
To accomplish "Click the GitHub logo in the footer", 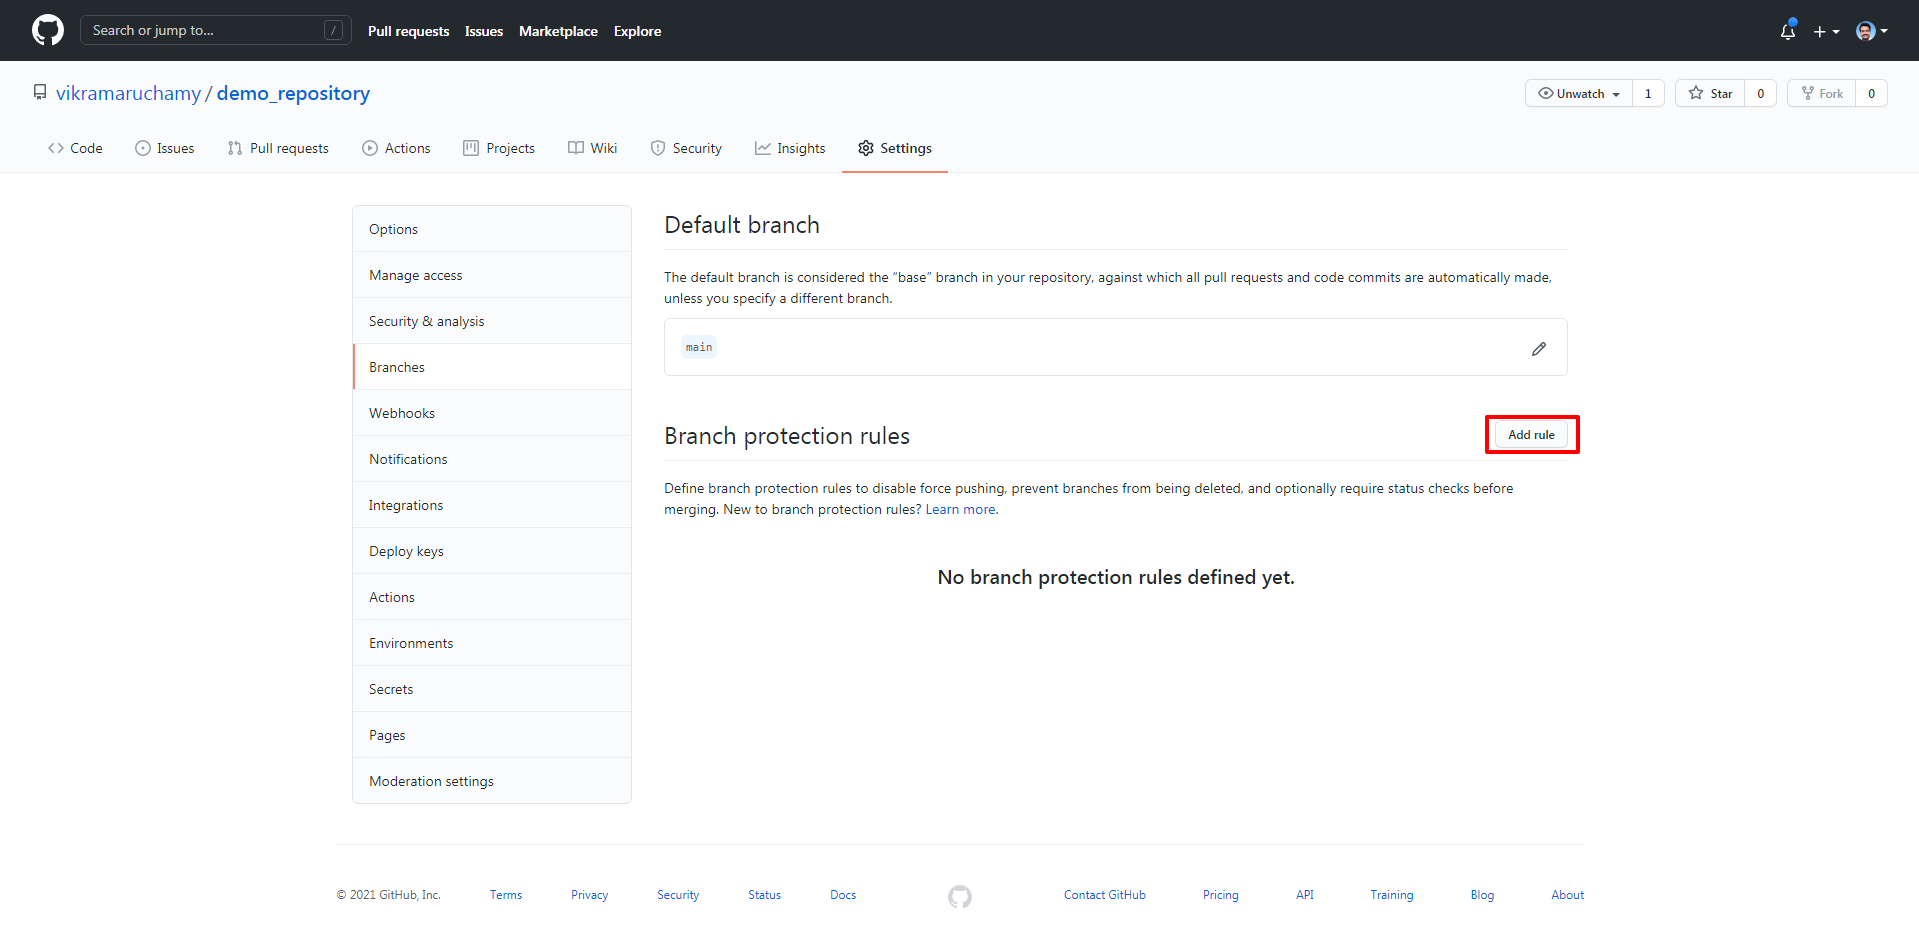I will pos(959,896).
